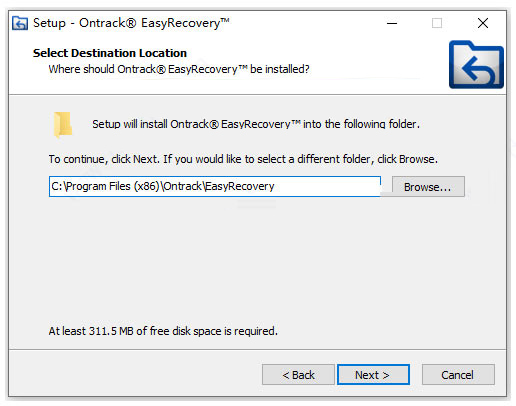Cancel the installation
This screenshot has width=516, height=406.
(x=458, y=375)
